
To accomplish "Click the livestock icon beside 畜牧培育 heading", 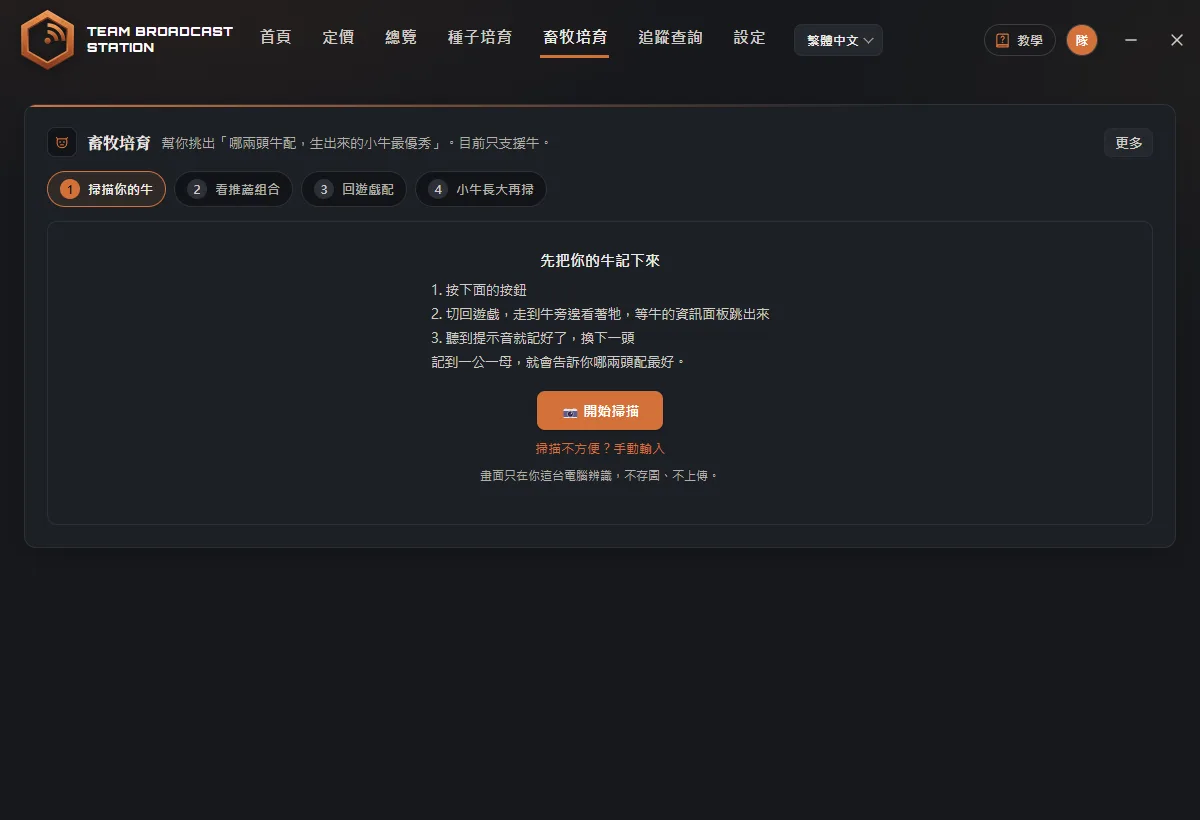I will click(62, 142).
